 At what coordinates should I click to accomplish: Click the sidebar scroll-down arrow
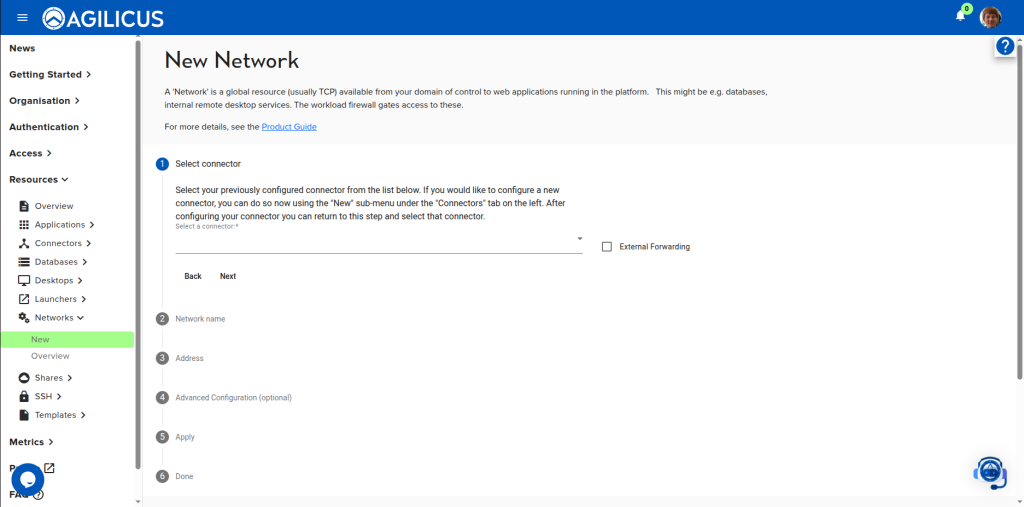coord(138,502)
